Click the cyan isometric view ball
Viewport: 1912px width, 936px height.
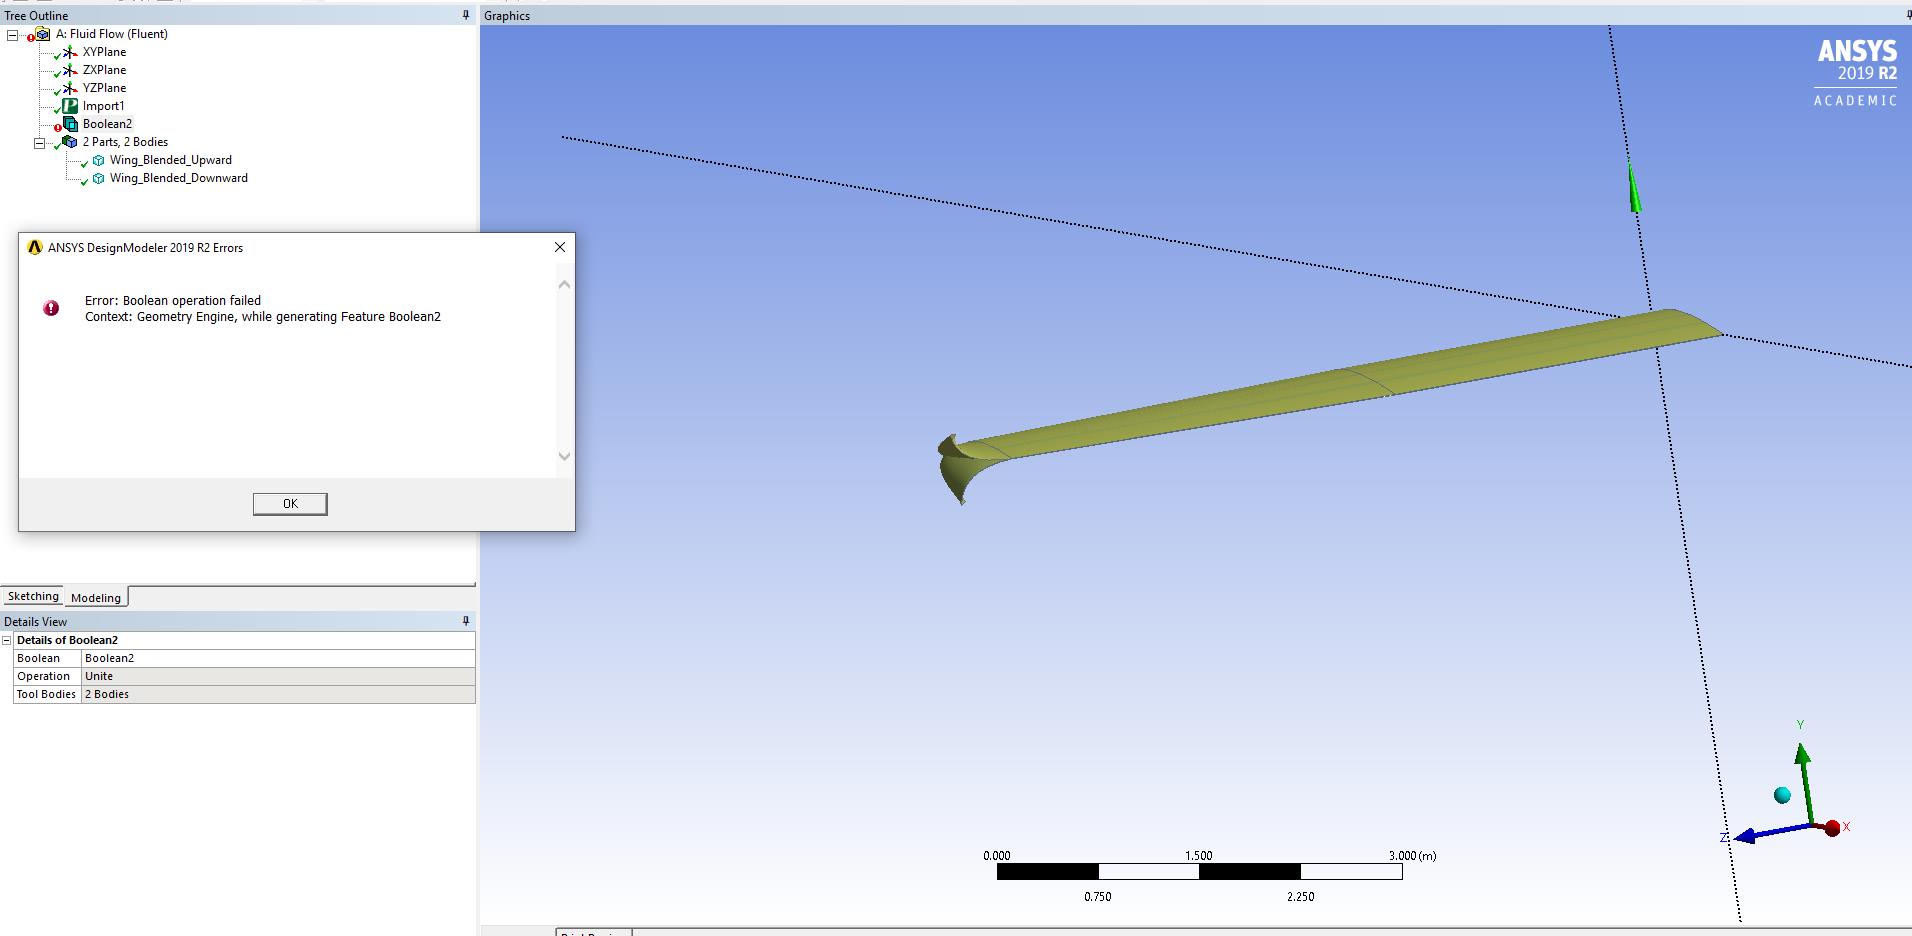[x=1782, y=795]
